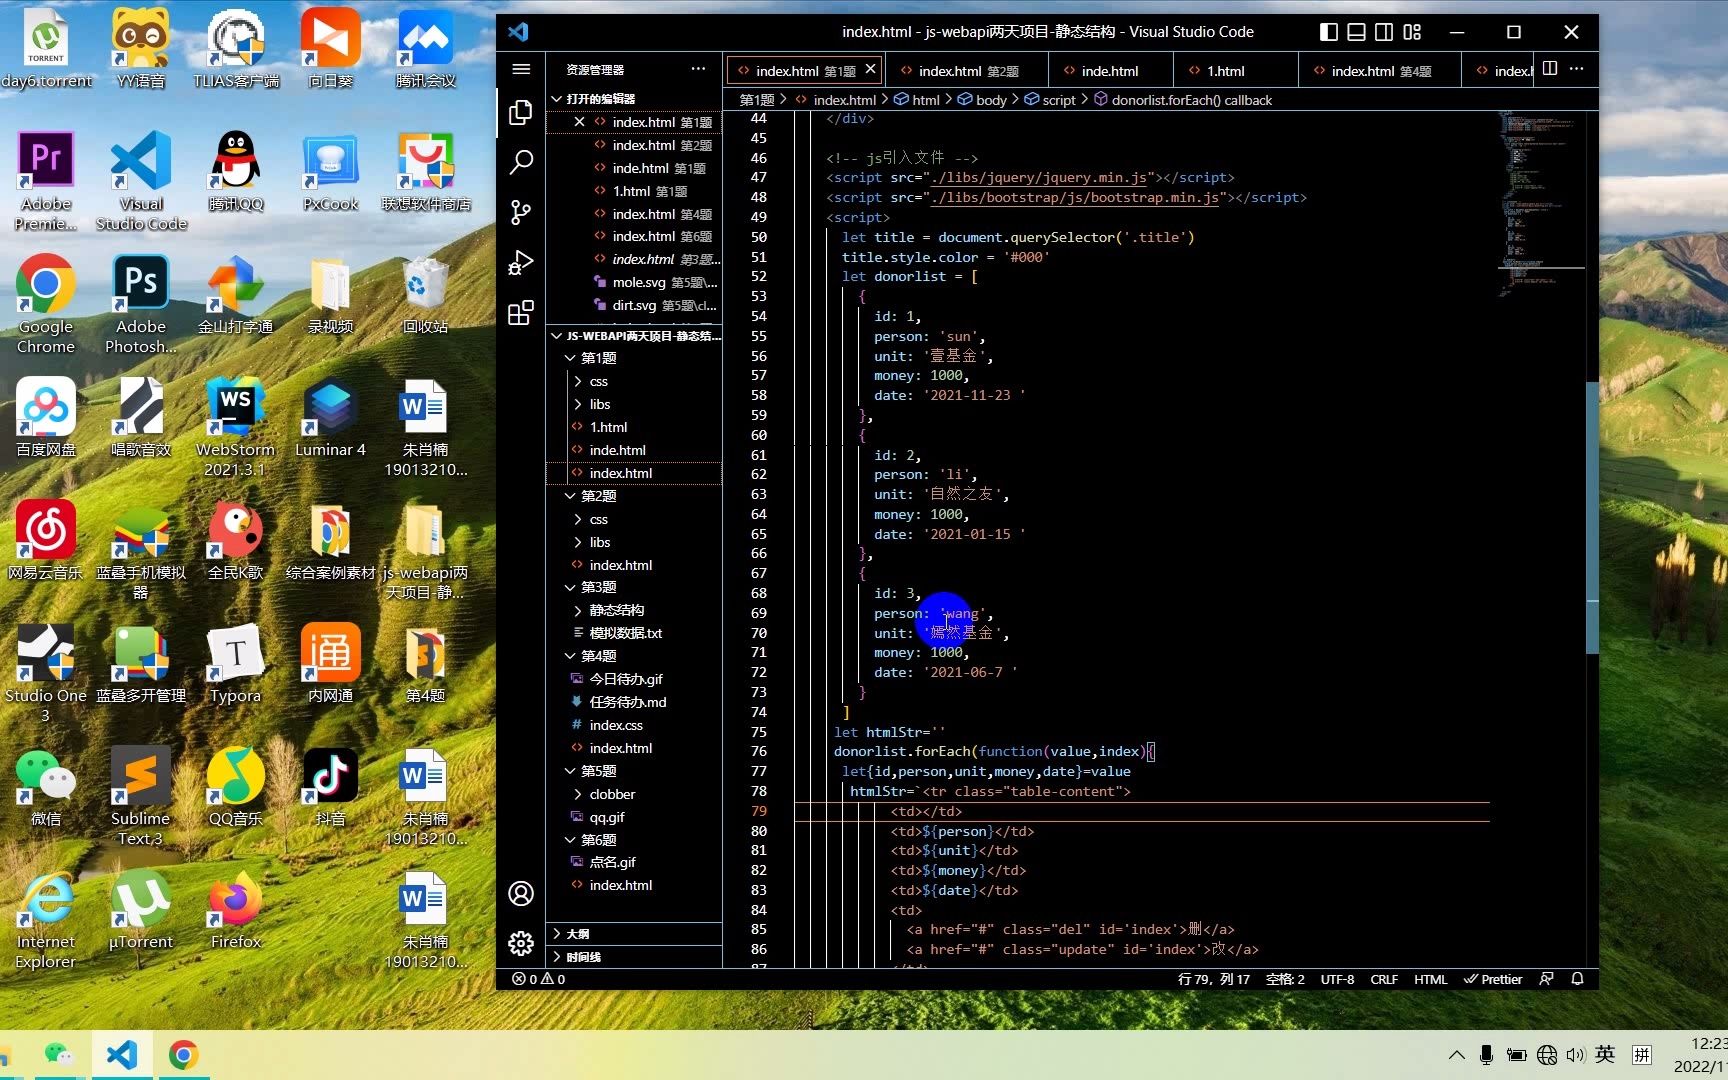The width and height of the screenshot is (1728, 1080).
Task: Open Explorer views and more actions ellipsis
Action: [698, 69]
